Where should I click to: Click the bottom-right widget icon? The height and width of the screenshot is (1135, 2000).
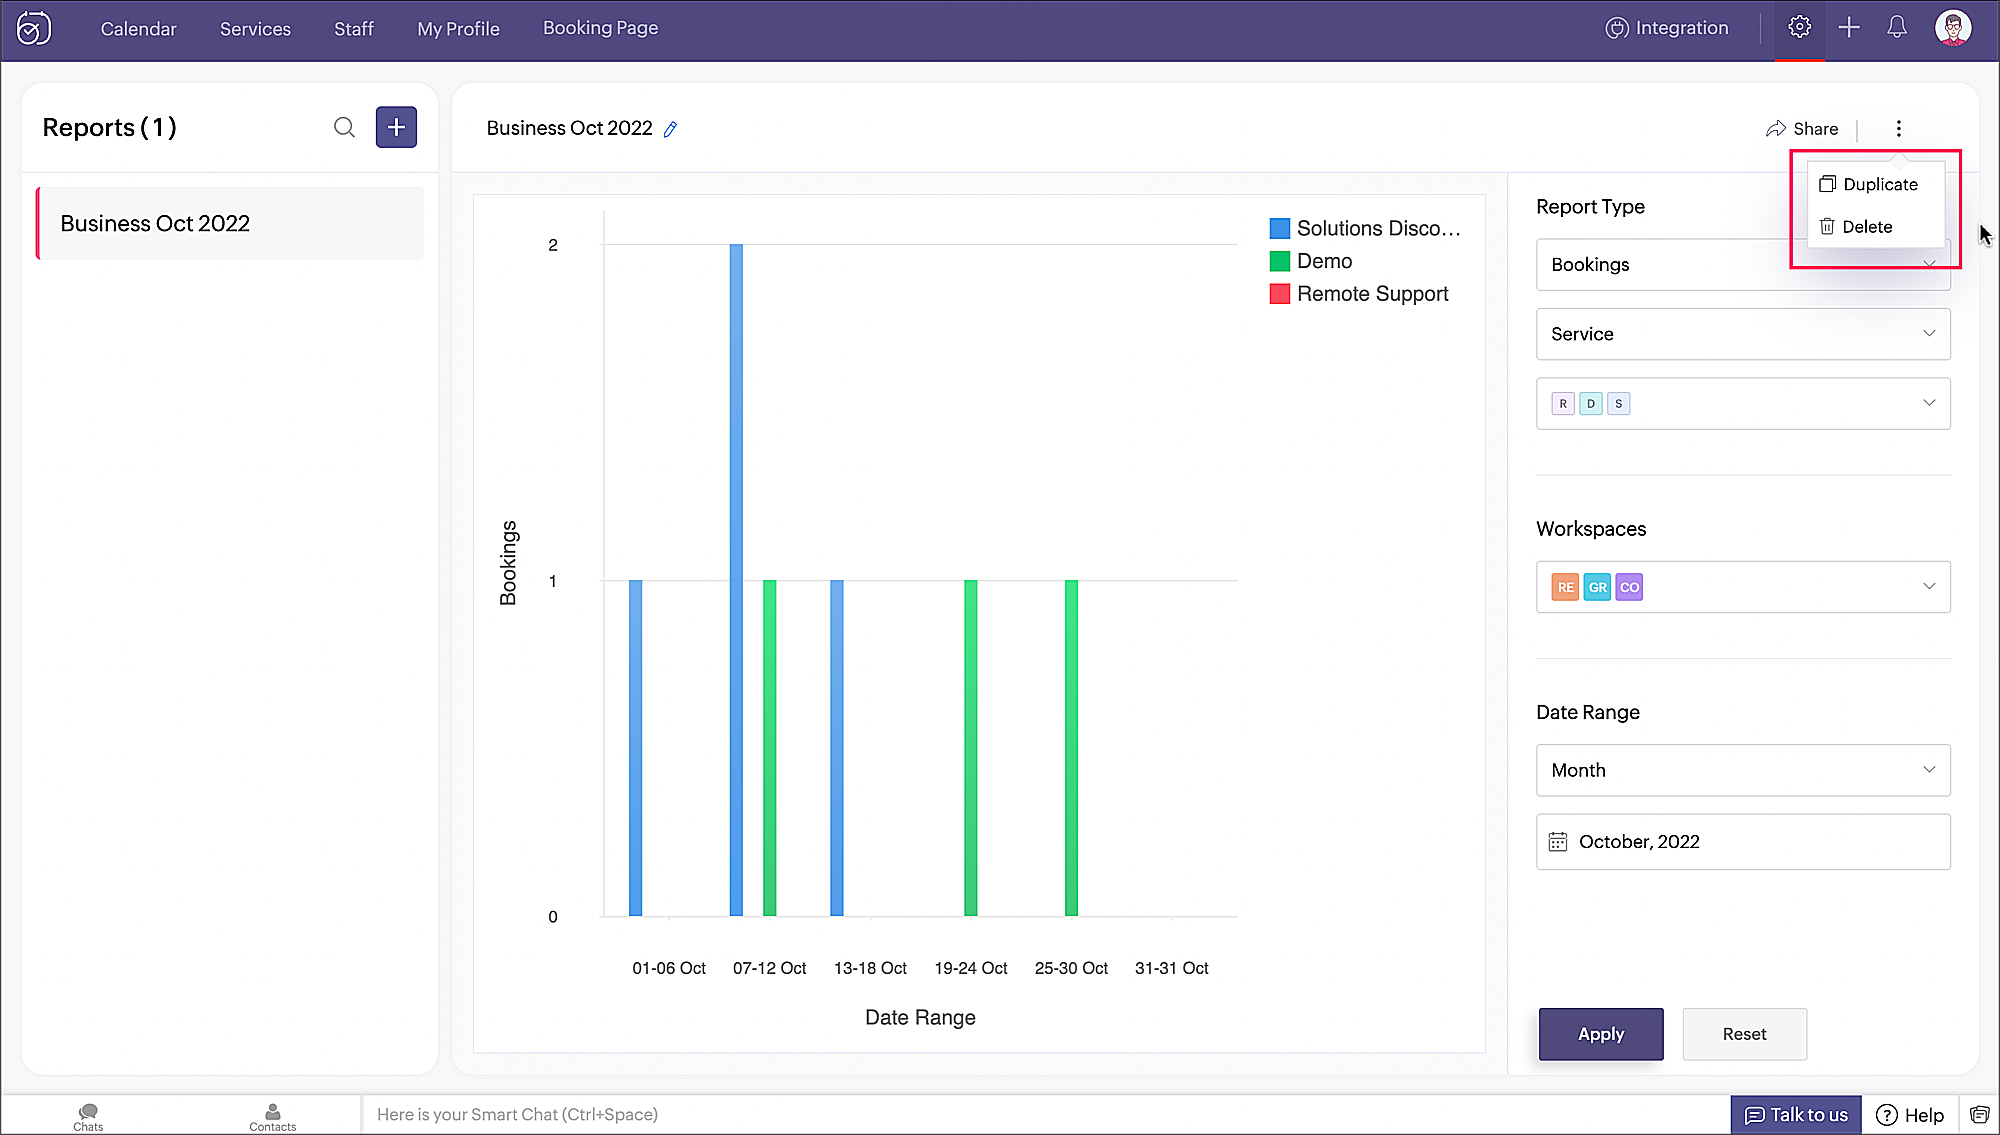click(1979, 1115)
